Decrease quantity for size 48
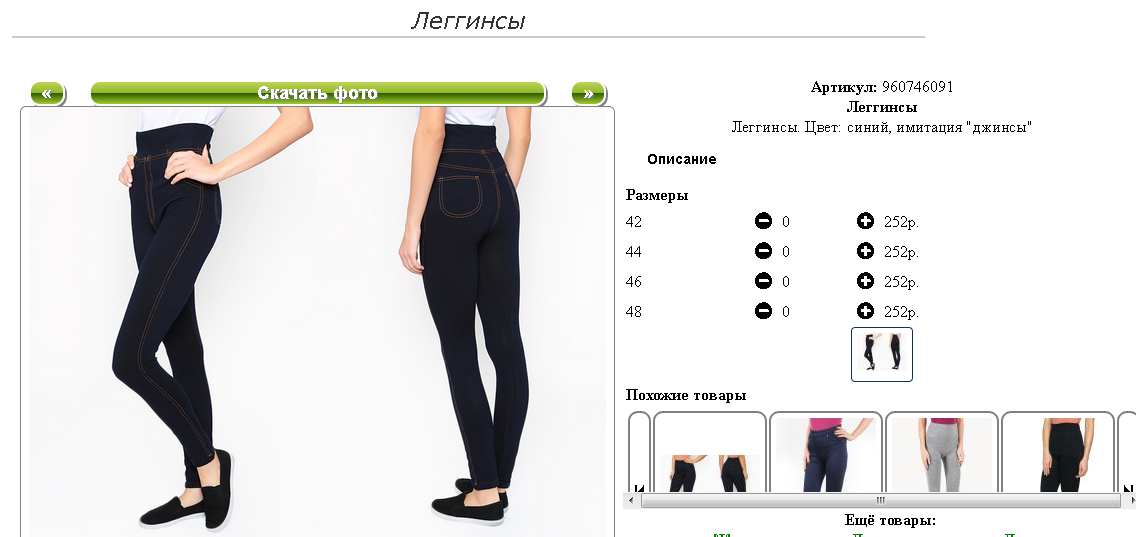1136x537 pixels. click(763, 311)
